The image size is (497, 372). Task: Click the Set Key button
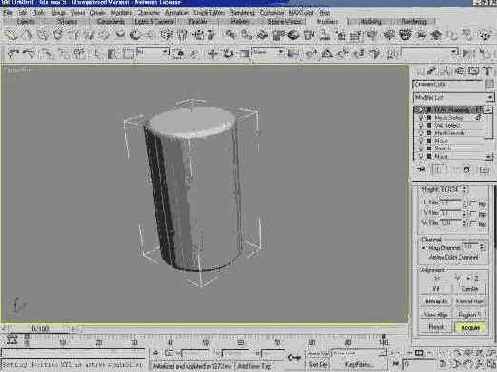coord(317,364)
